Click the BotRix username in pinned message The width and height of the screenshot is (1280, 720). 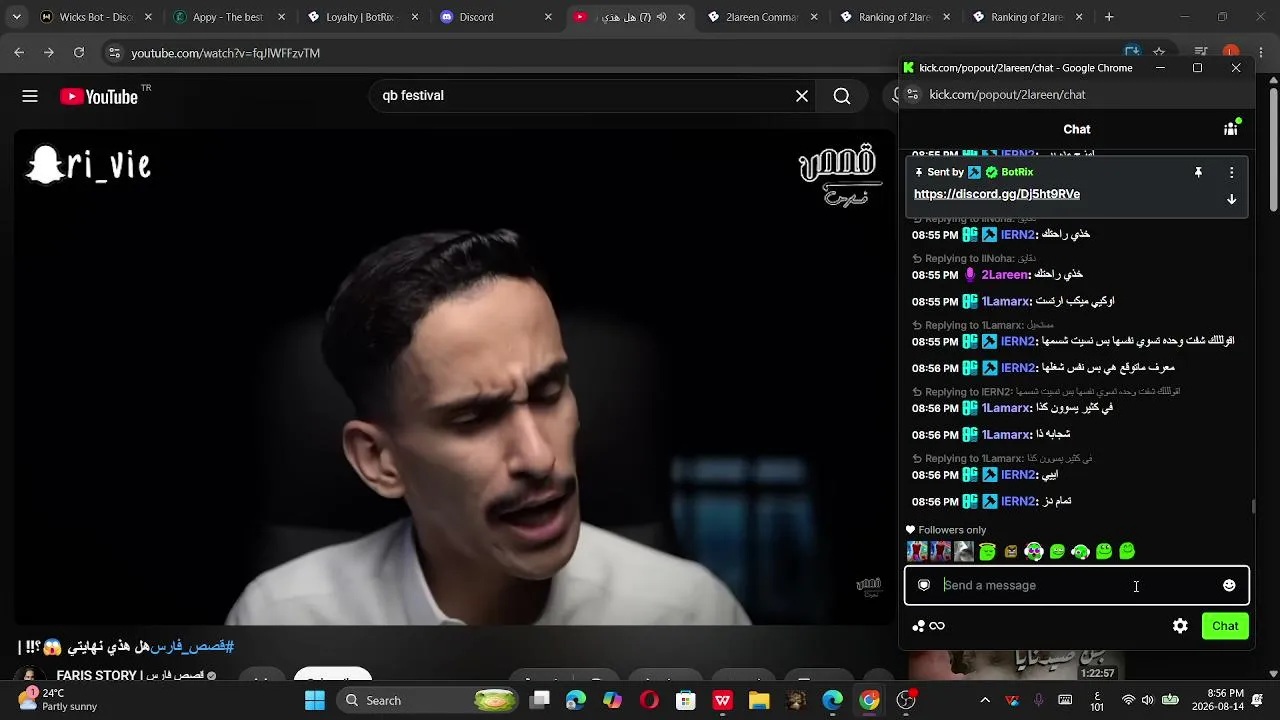pos(1017,172)
